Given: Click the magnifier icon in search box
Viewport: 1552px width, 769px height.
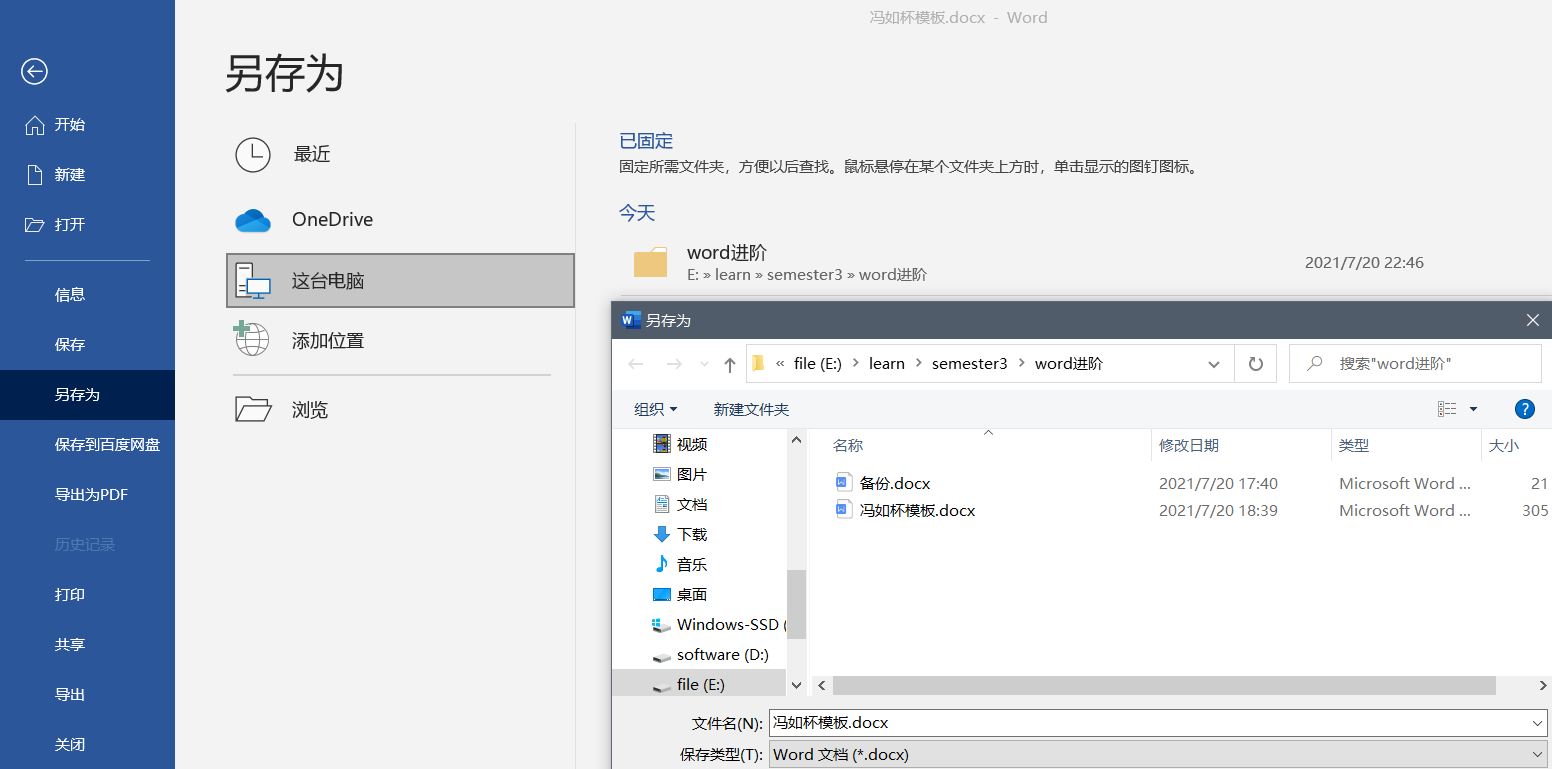Looking at the screenshot, I should [1316, 364].
